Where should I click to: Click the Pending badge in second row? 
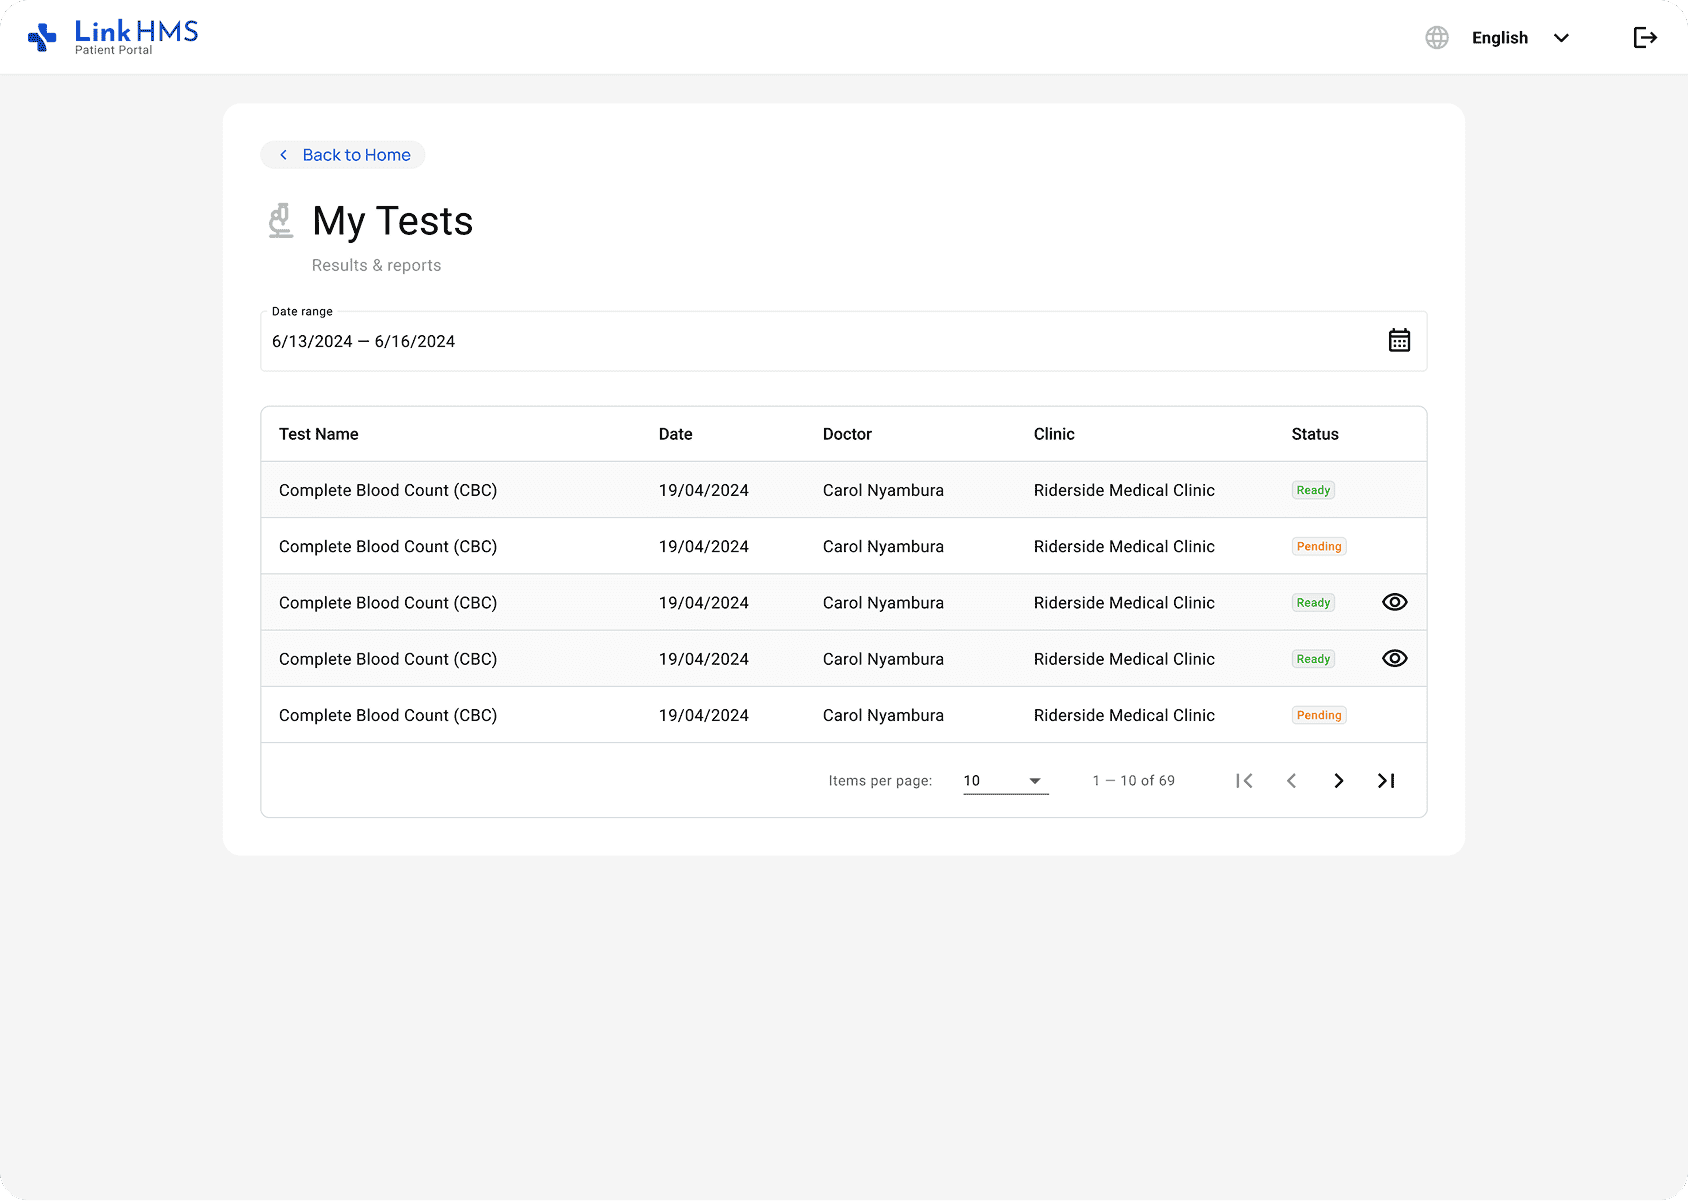click(x=1319, y=546)
